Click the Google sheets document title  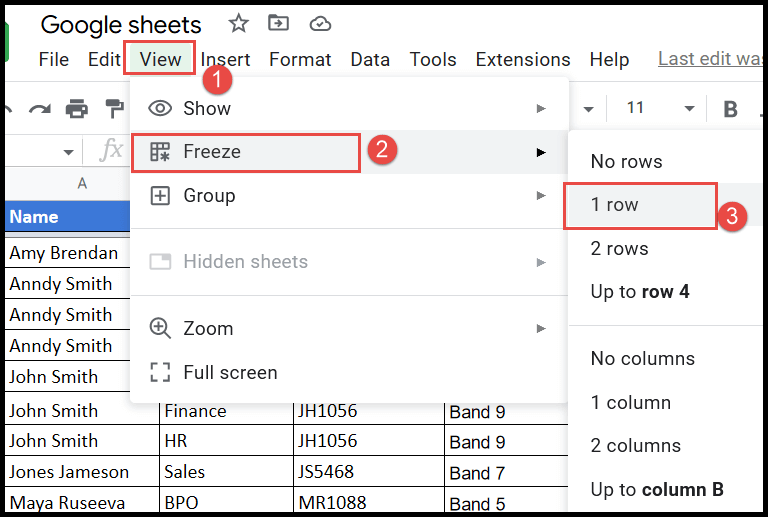click(x=121, y=24)
